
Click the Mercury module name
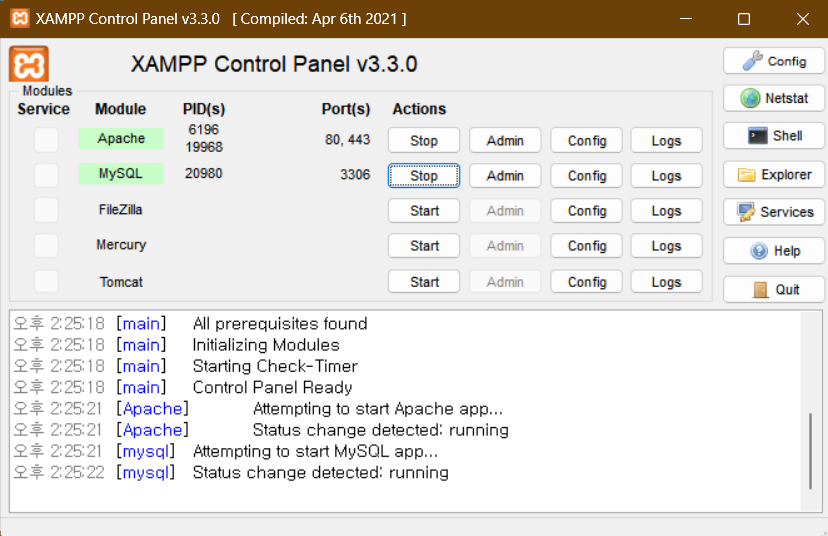click(x=121, y=245)
